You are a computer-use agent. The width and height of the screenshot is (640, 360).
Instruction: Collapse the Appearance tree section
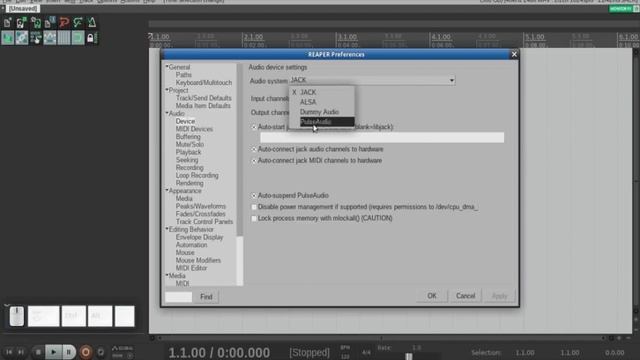point(167,190)
